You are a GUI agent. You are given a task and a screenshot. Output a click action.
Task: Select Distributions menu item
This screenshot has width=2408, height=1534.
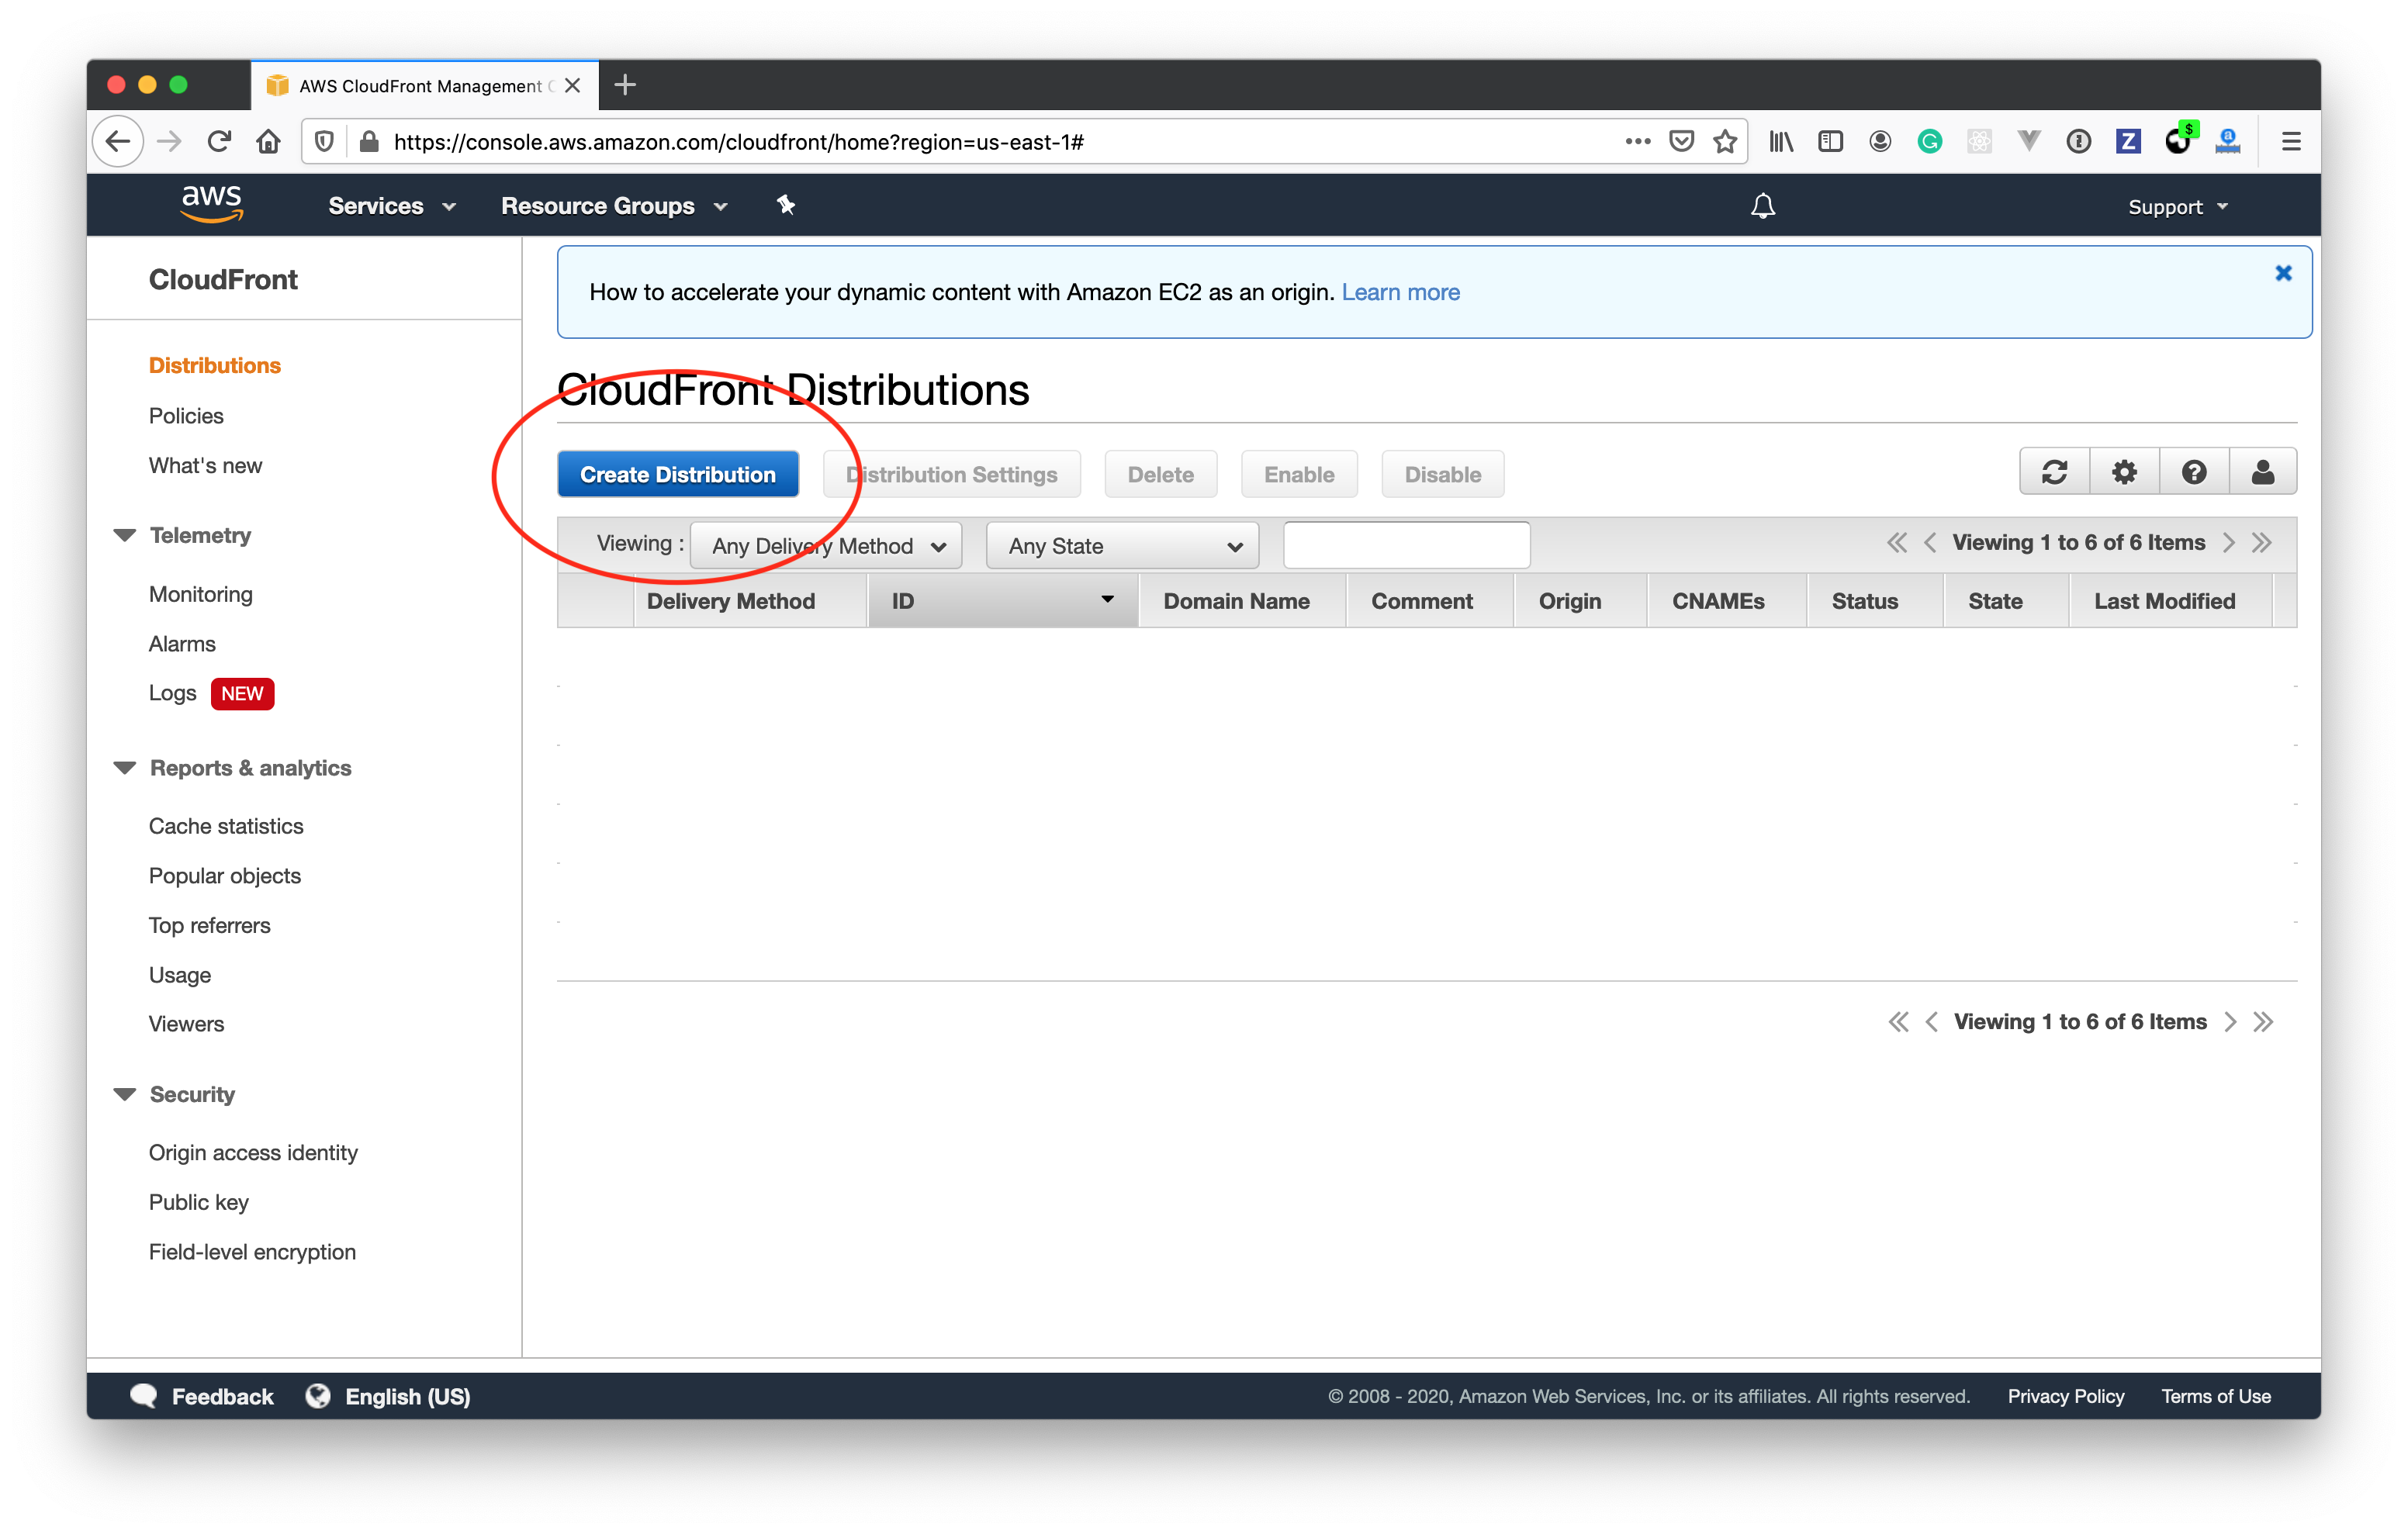(214, 365)
